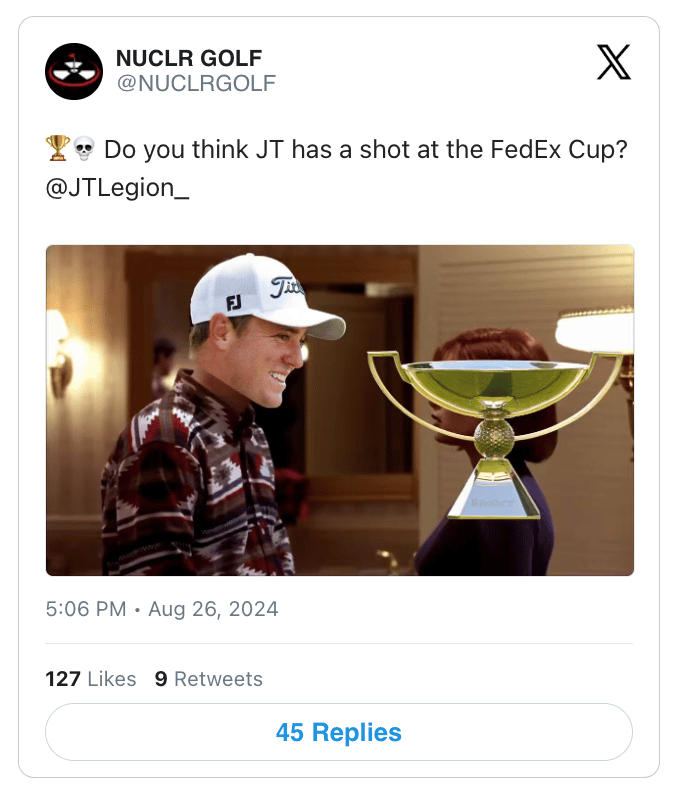Screen dimensions: 674x792
Task: Open the X logo link
Action: click(613, 62)
